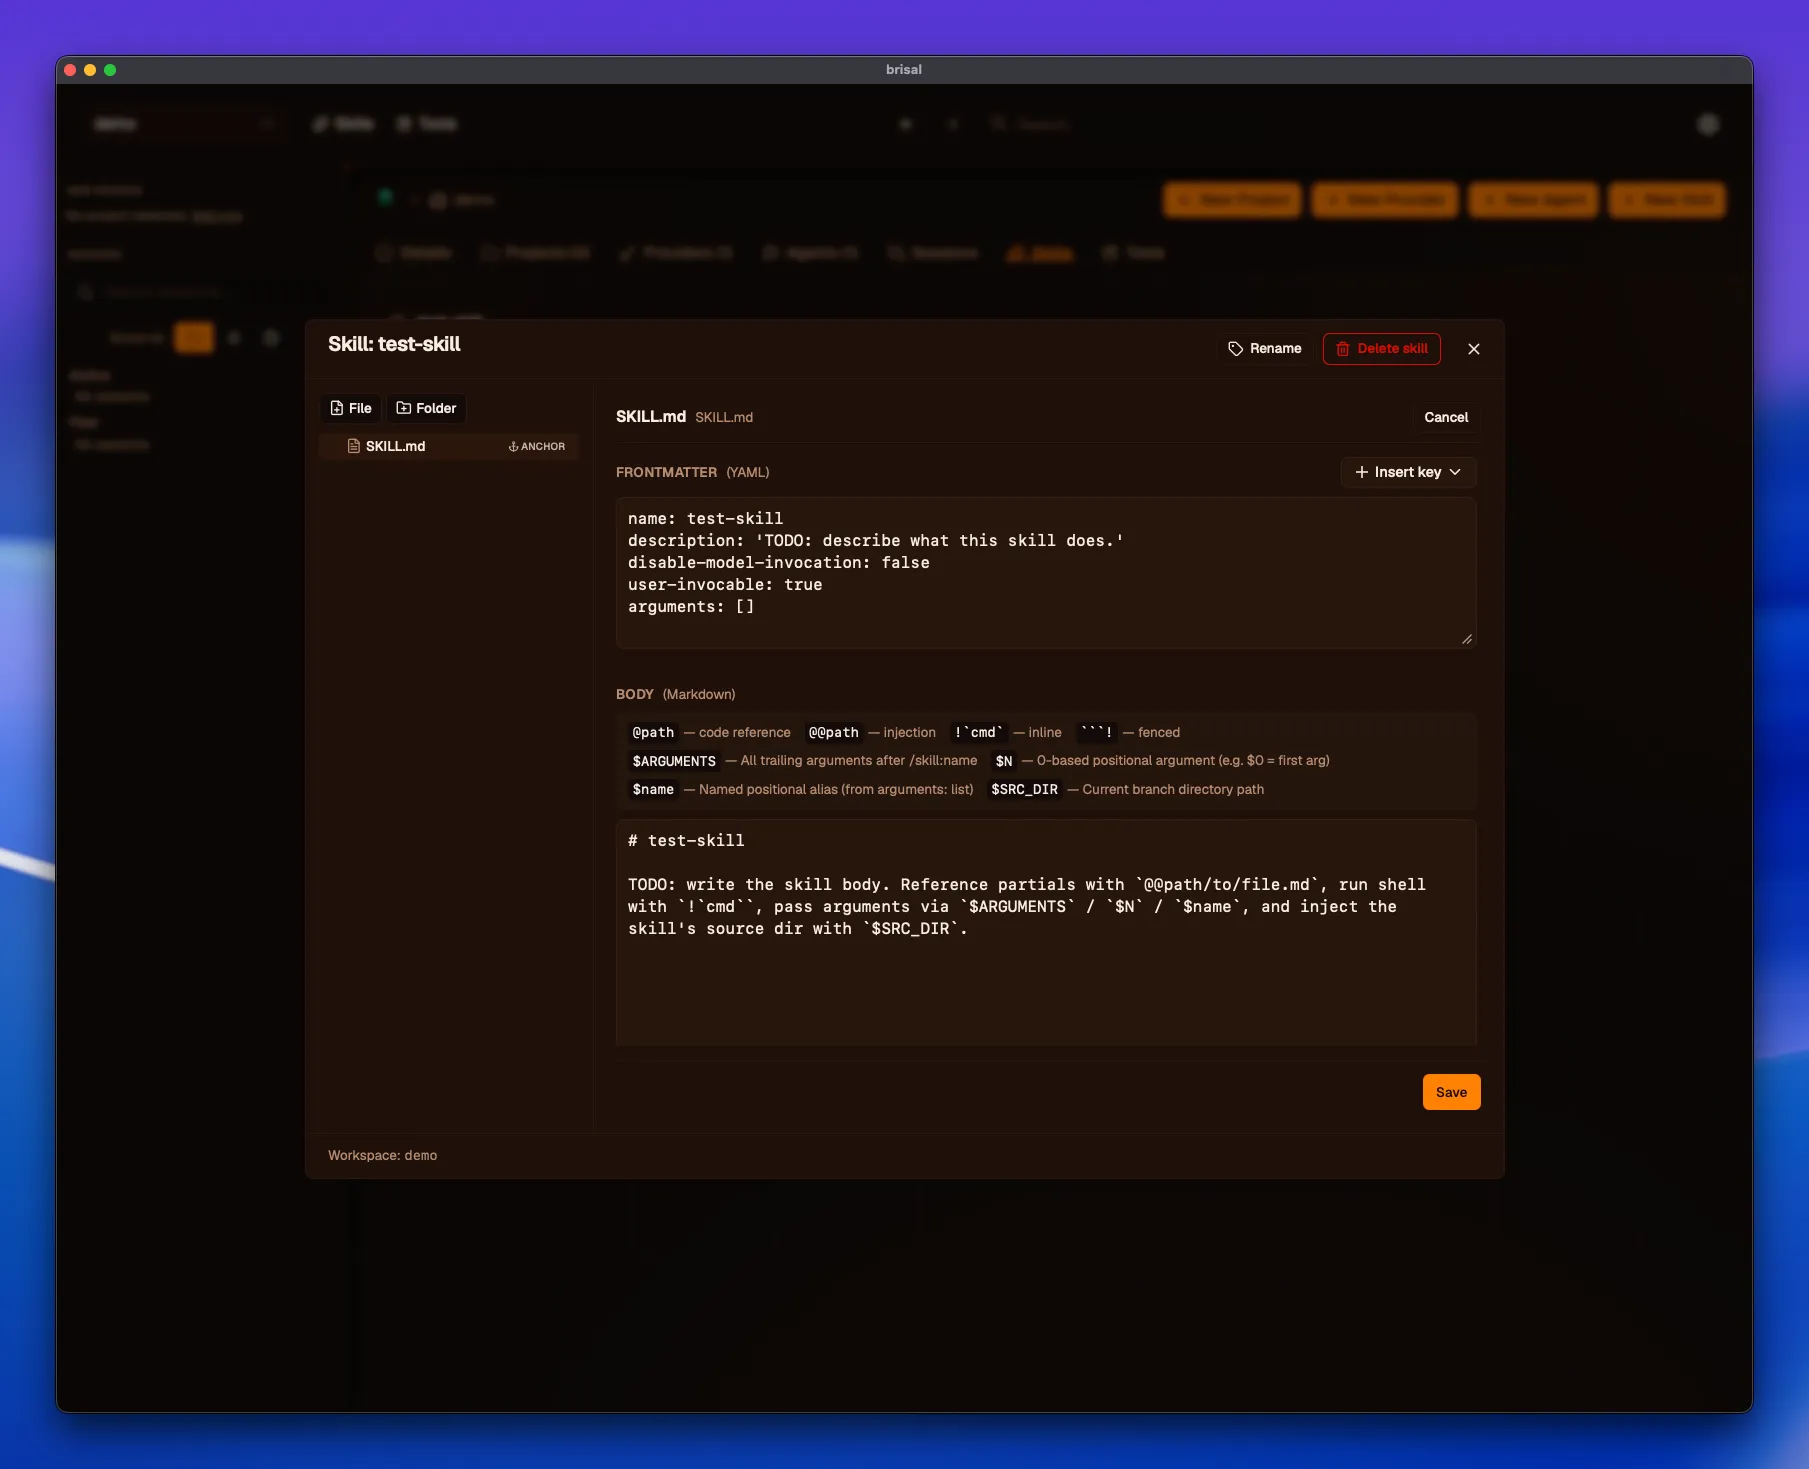Click the $N positional argument chip
The height and width of the screenshot is (1469, 1809).
pyautogui.click(x=1004, y=761)
